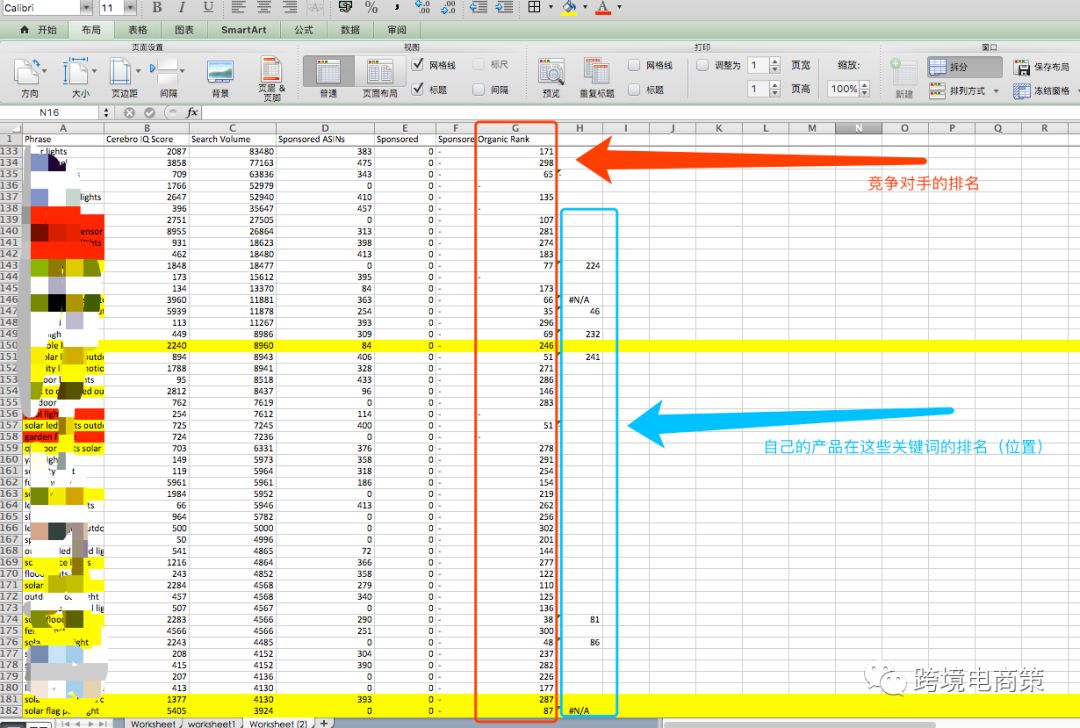Switch to 页面布局 page layout view

coord(379,74)
